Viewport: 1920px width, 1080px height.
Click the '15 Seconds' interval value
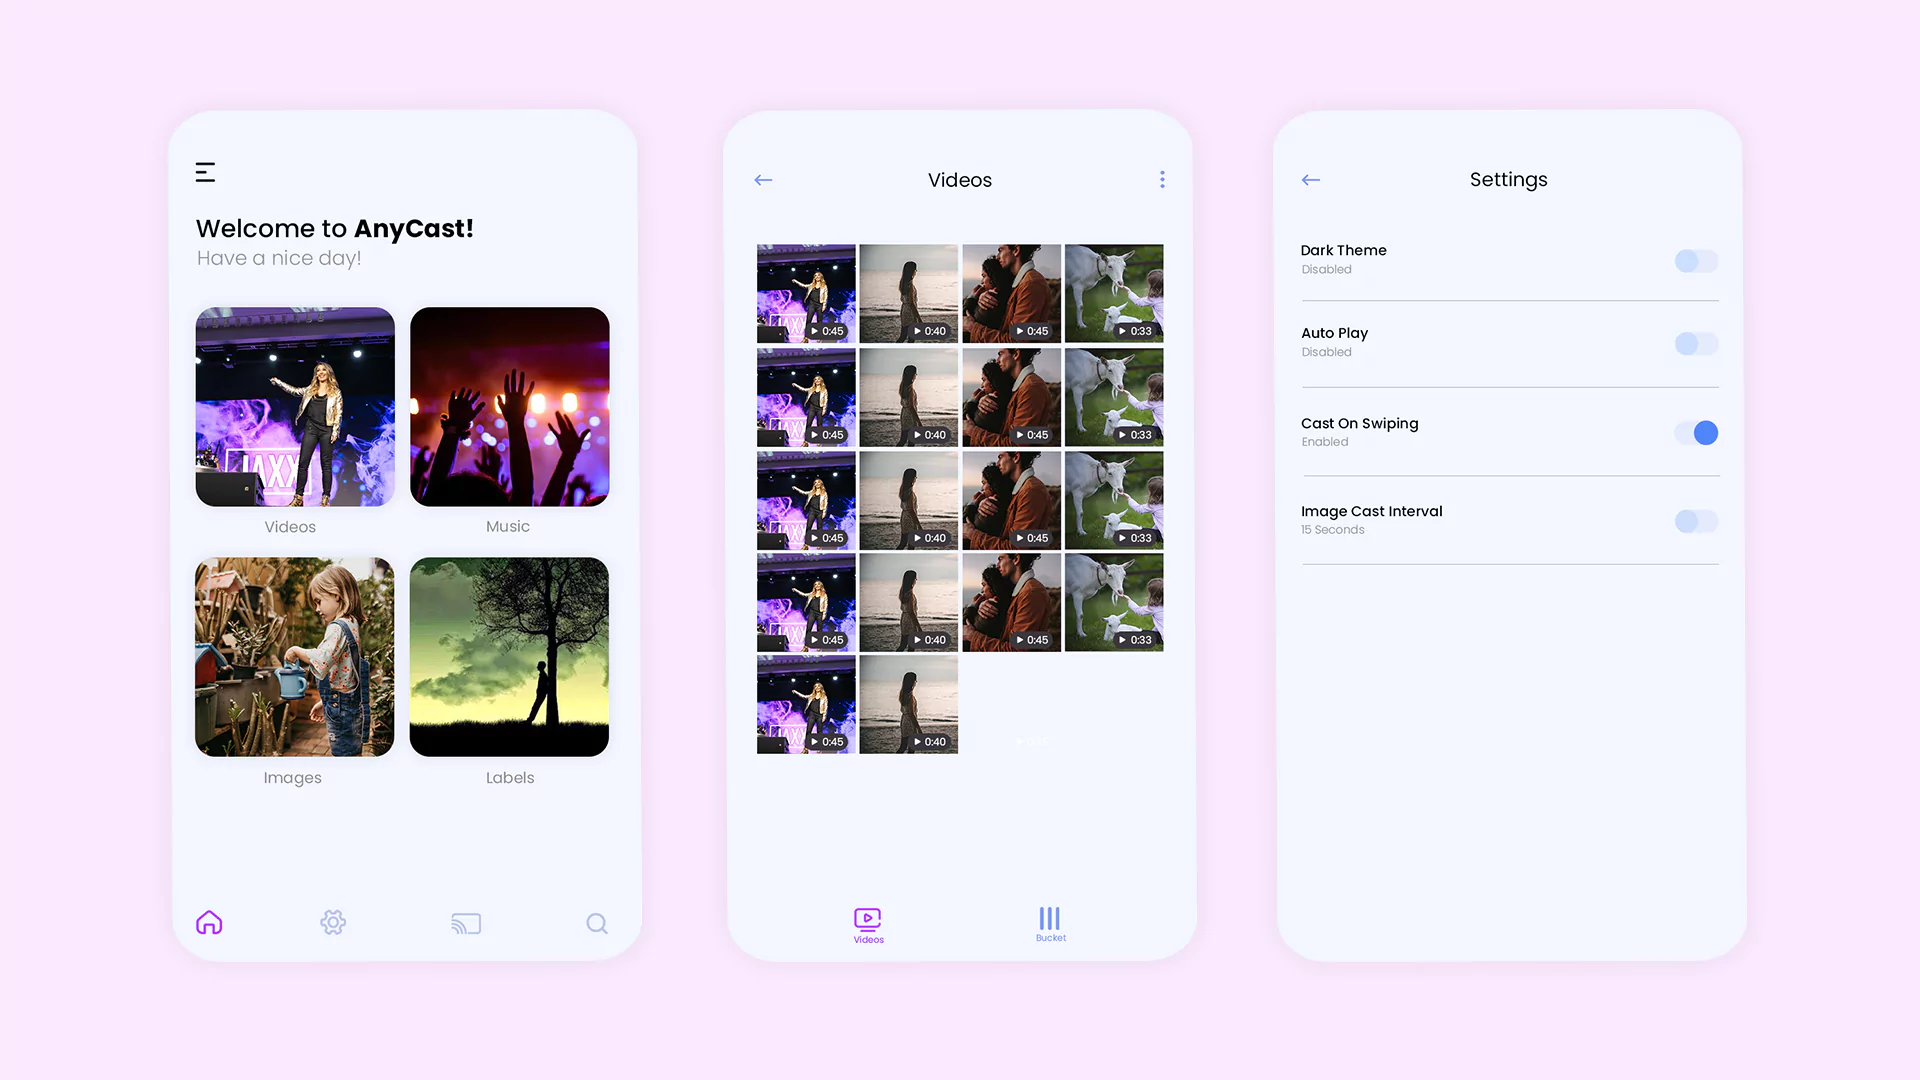point(1332,530)
